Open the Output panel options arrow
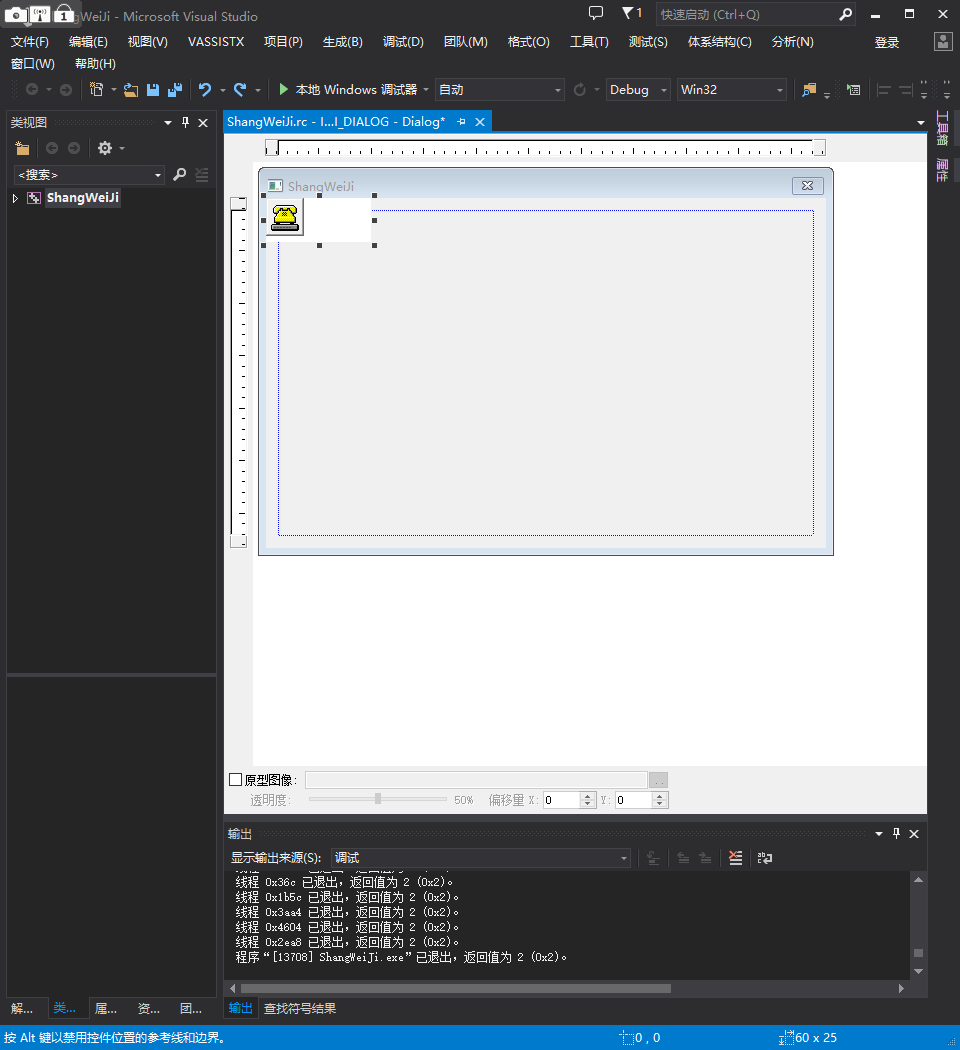Screen dimensions: 960x1050 click(879, 834)
